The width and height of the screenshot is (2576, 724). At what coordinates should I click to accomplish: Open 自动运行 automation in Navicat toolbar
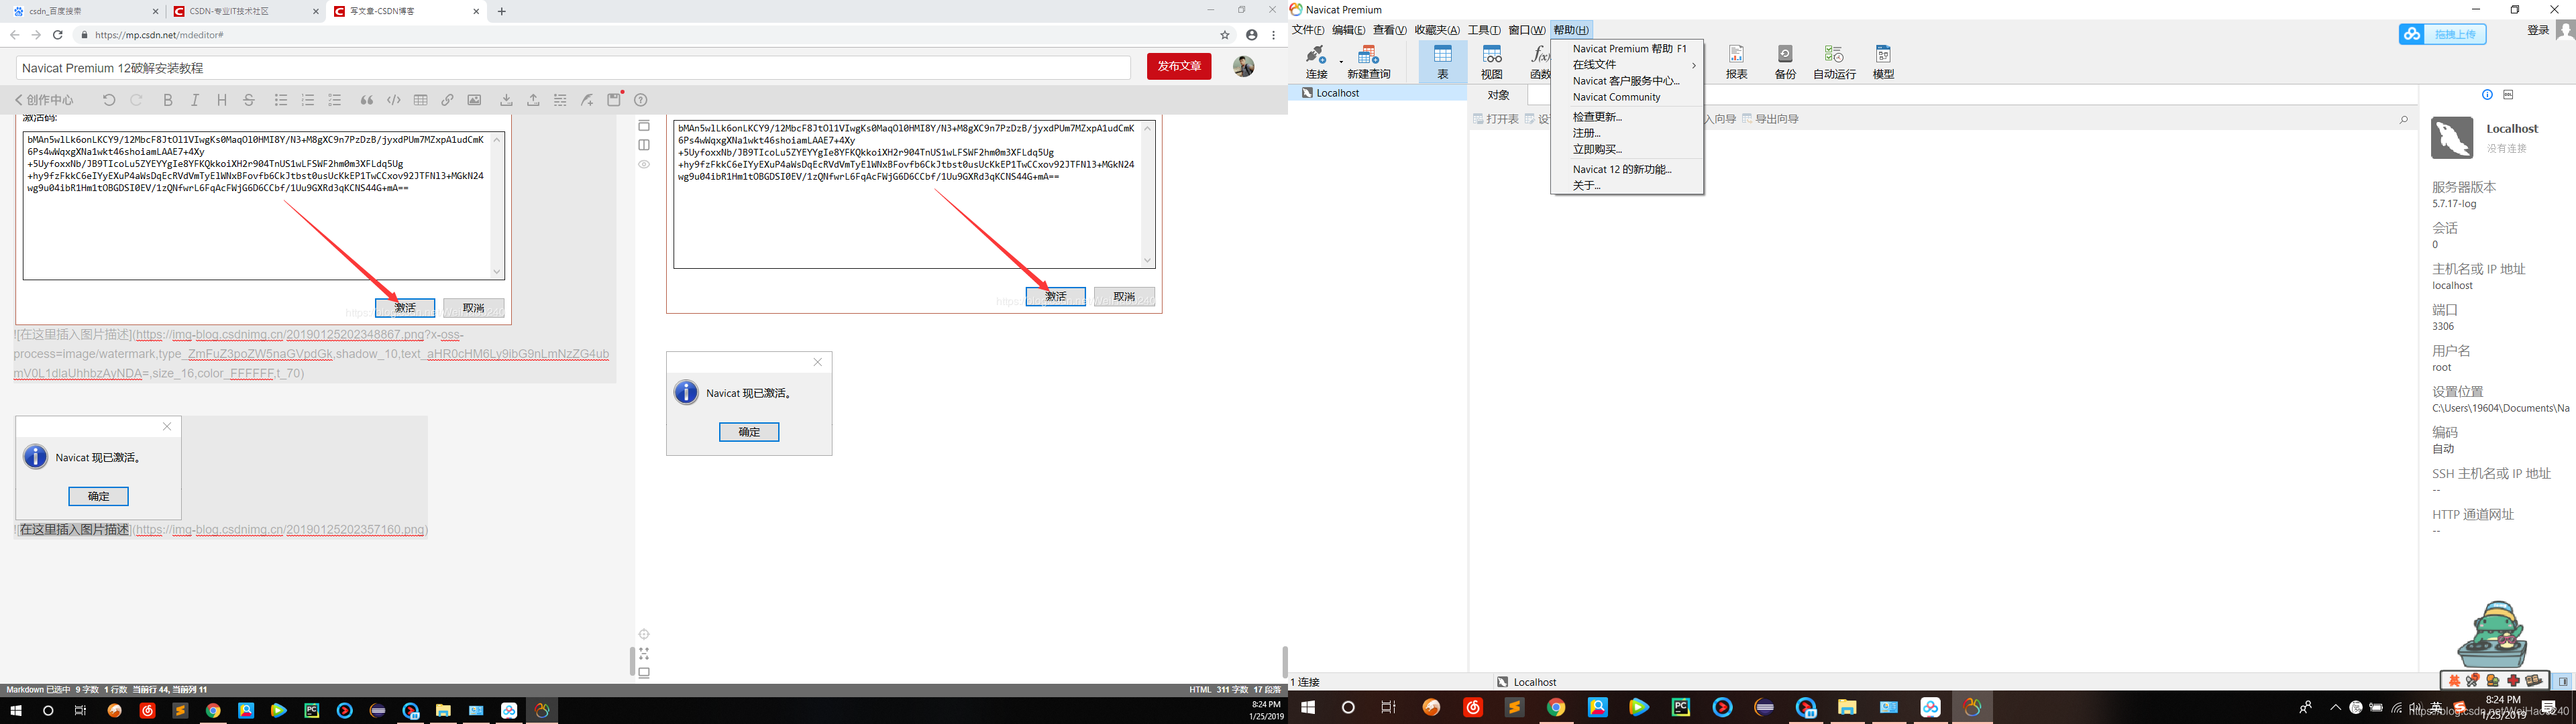[1834, 61]
